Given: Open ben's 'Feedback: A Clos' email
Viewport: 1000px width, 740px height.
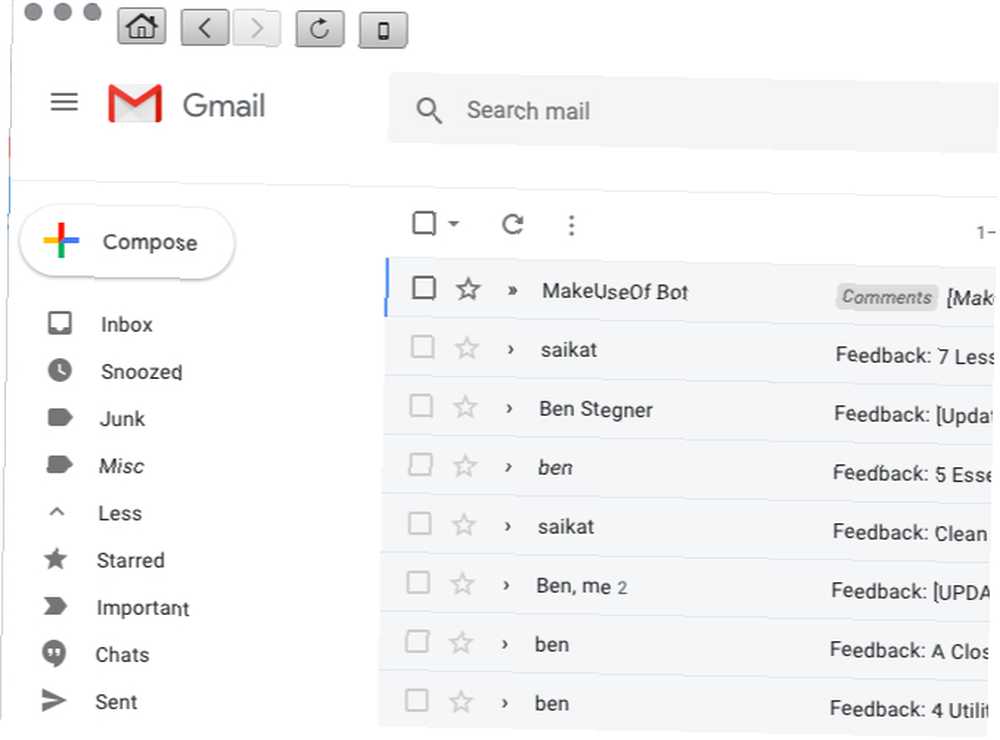Looking at the screenshot, I should point(684,645).
